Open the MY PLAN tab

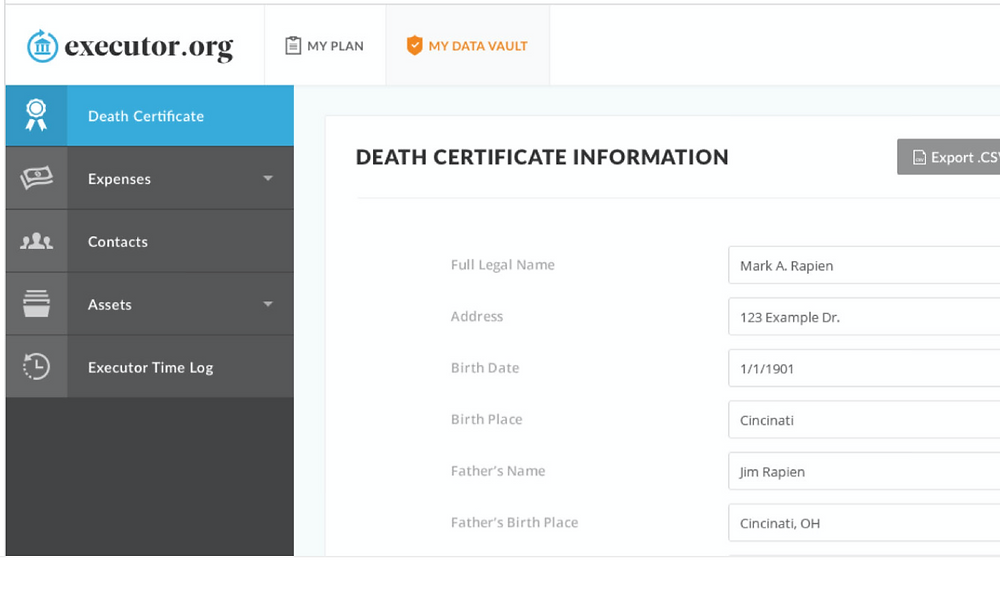pos(325,46)
